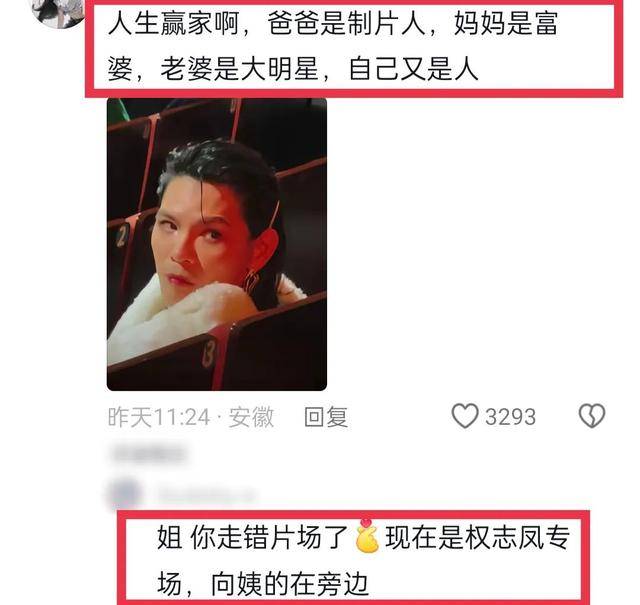Image resolution: width=640 pixels, height=605 pixels.
Task: Tap the broken heart dislike icon
Action: 591,416
